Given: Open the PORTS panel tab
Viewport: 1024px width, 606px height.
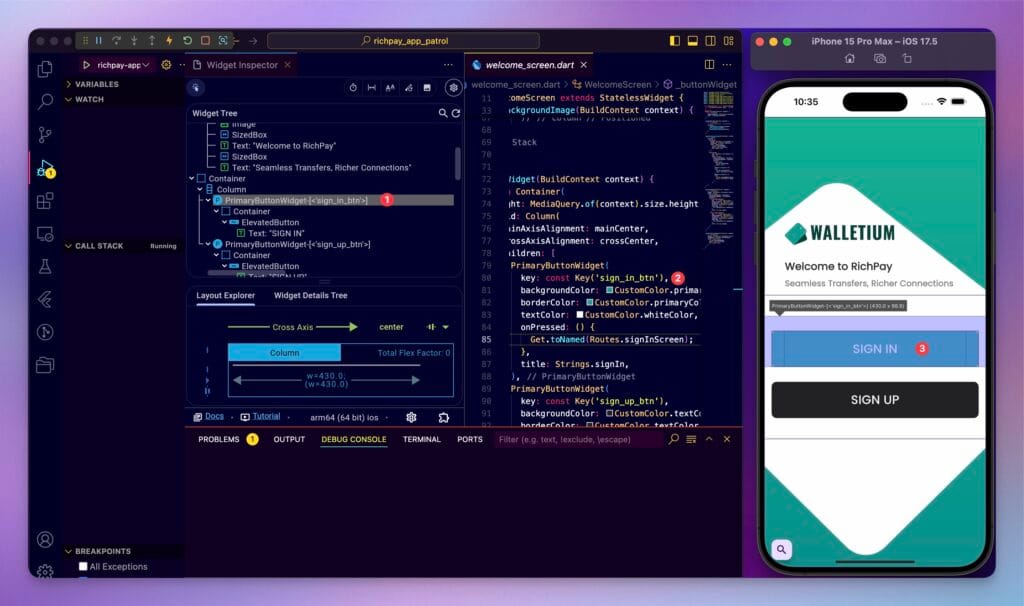Looking at the screenshot, I should tap(470, 439).
